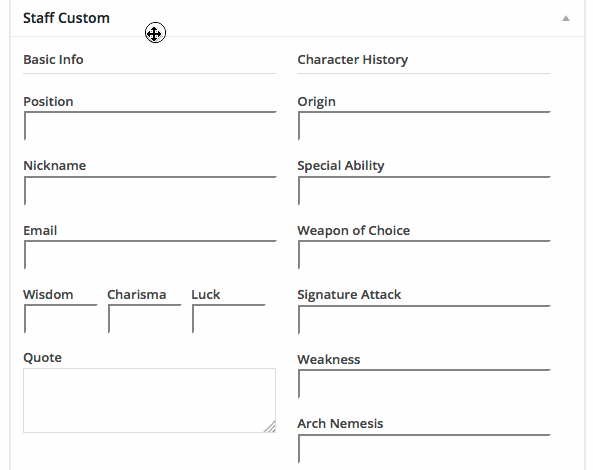
Task: Click the Signature Attack field
Action: pyautogui.click(x=424, y=319)
